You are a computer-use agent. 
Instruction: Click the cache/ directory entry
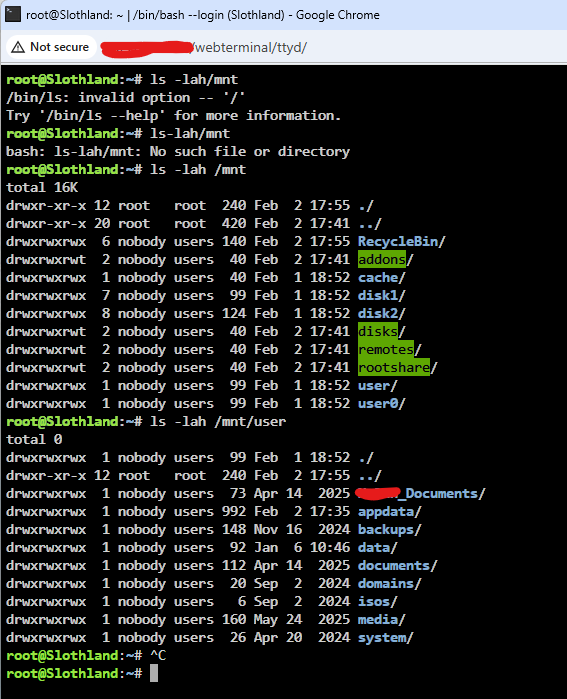[x=382, y=277]
